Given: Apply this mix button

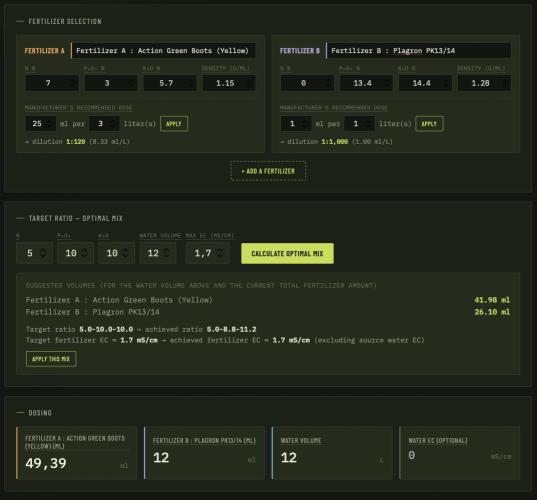Looking at the screenshot, I should 51,359.
